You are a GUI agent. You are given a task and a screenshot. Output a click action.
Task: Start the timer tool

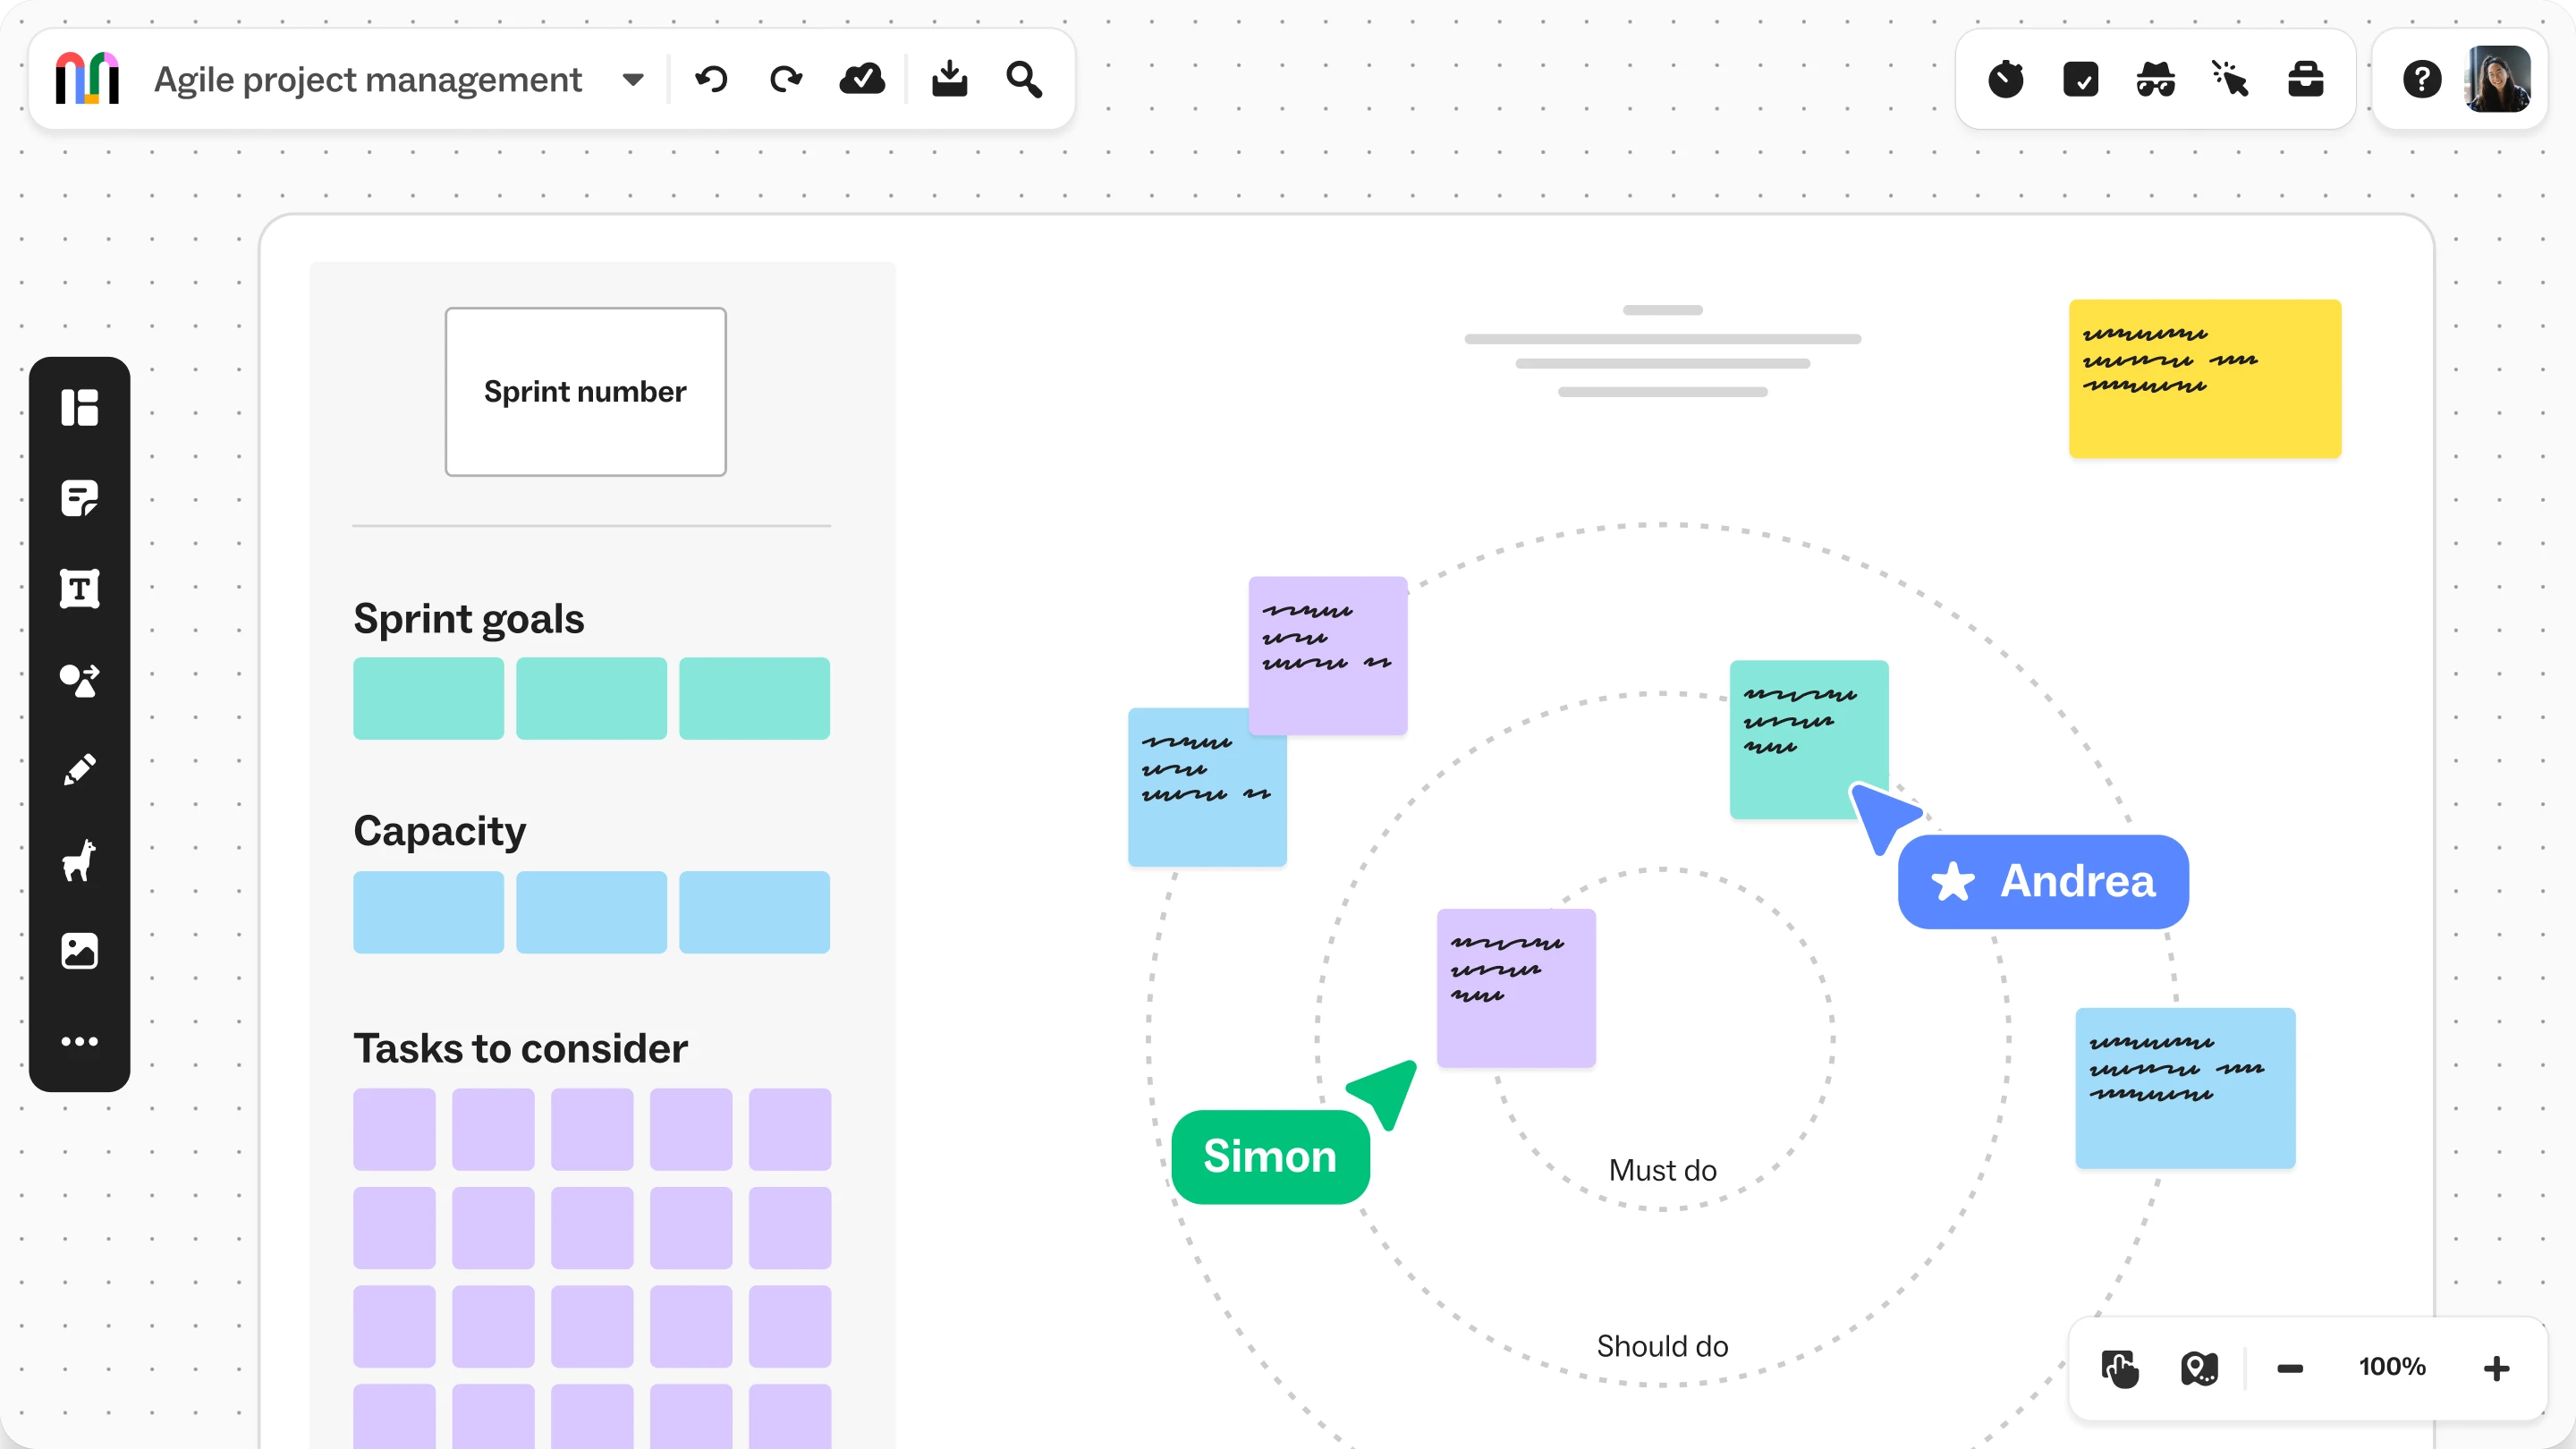tap(2005, 79)
